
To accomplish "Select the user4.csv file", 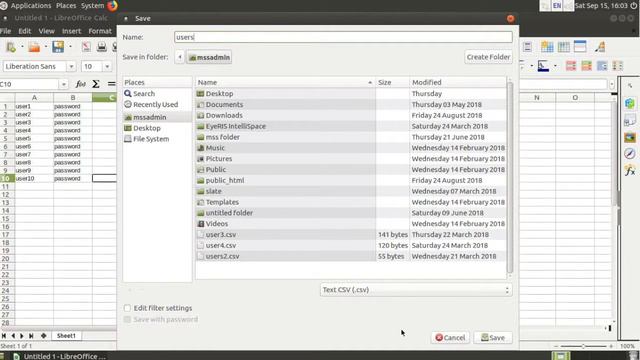I will tap(351, 245).
